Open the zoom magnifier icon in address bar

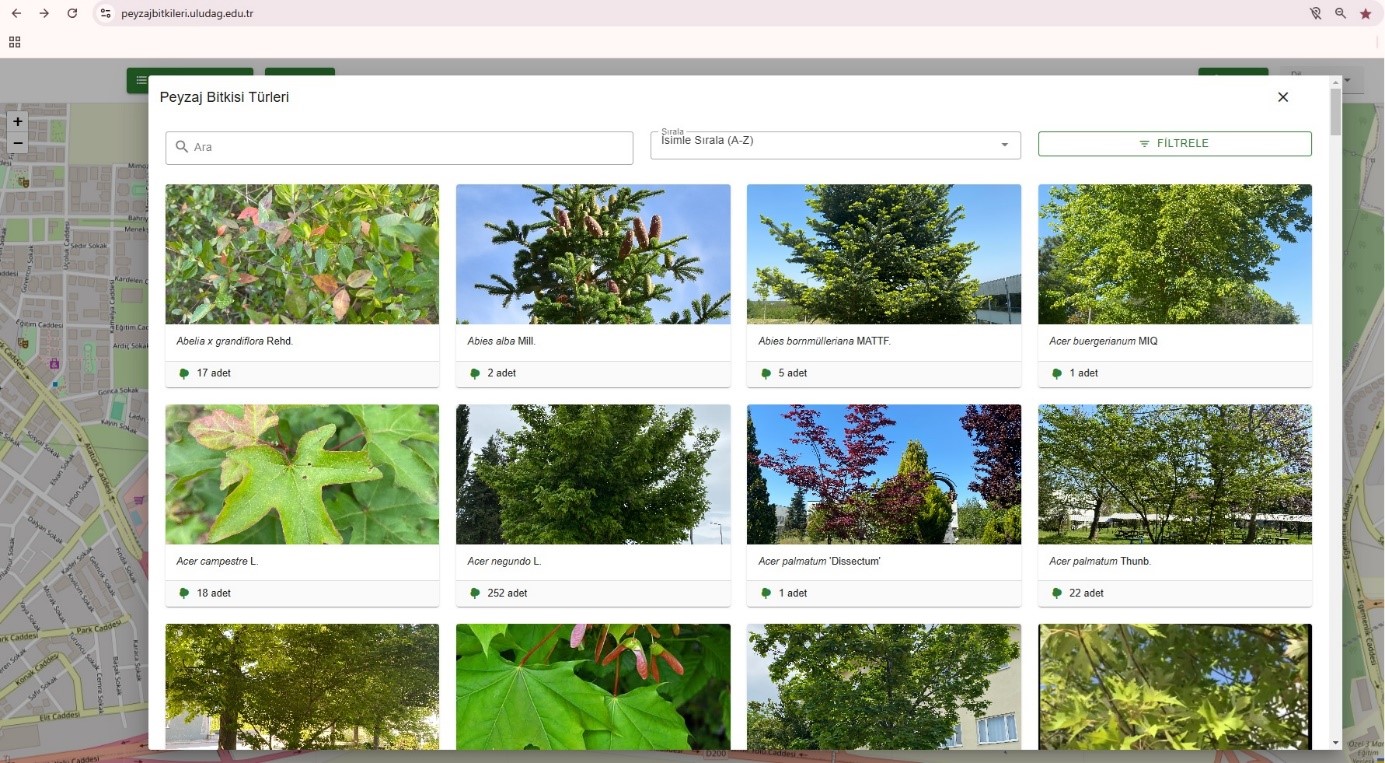tap(1341, 14)
